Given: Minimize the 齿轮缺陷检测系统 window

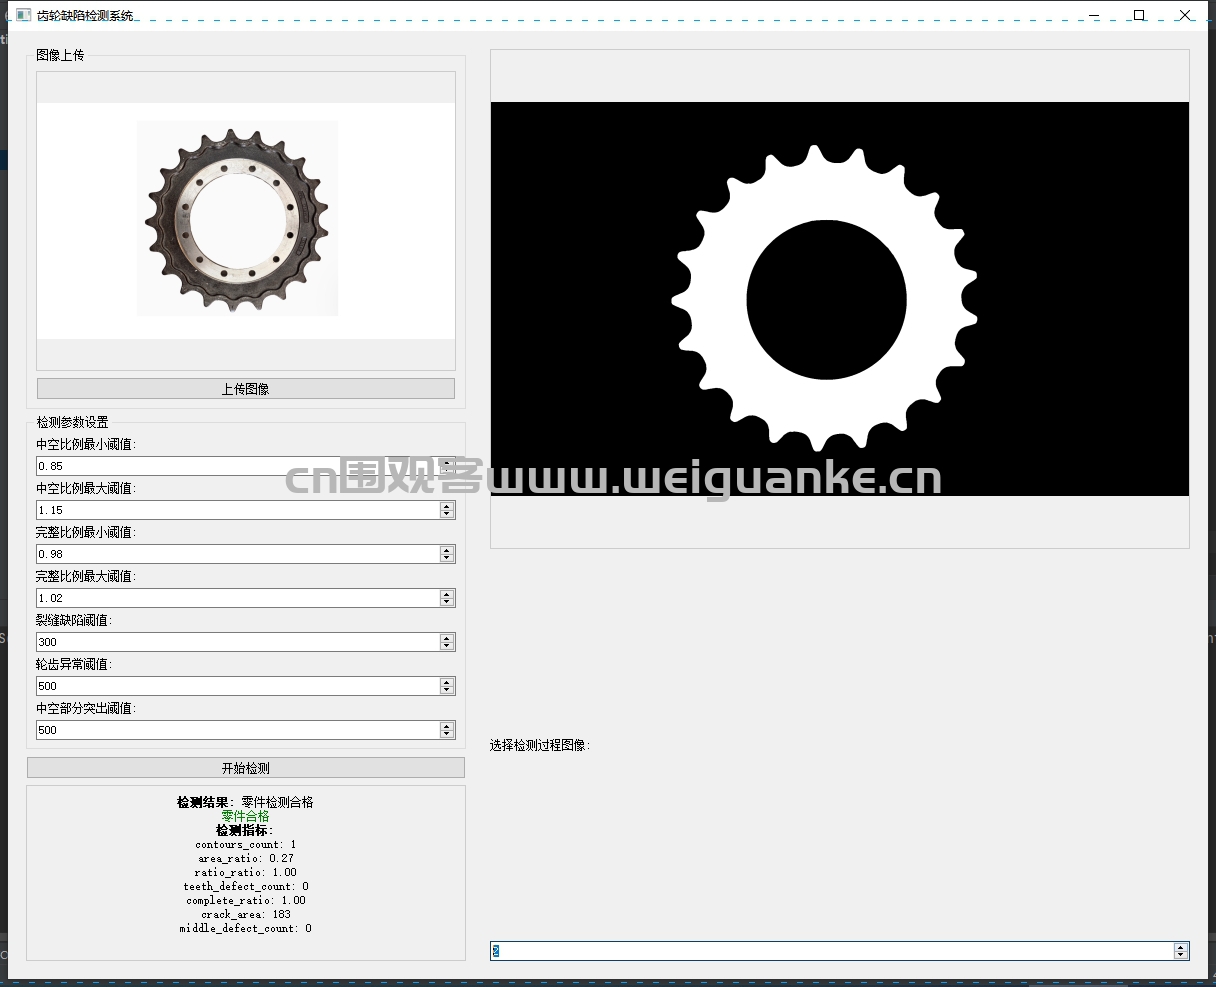Looking at the screenshot, I should pyautogui.click(x=1094, y=15).
